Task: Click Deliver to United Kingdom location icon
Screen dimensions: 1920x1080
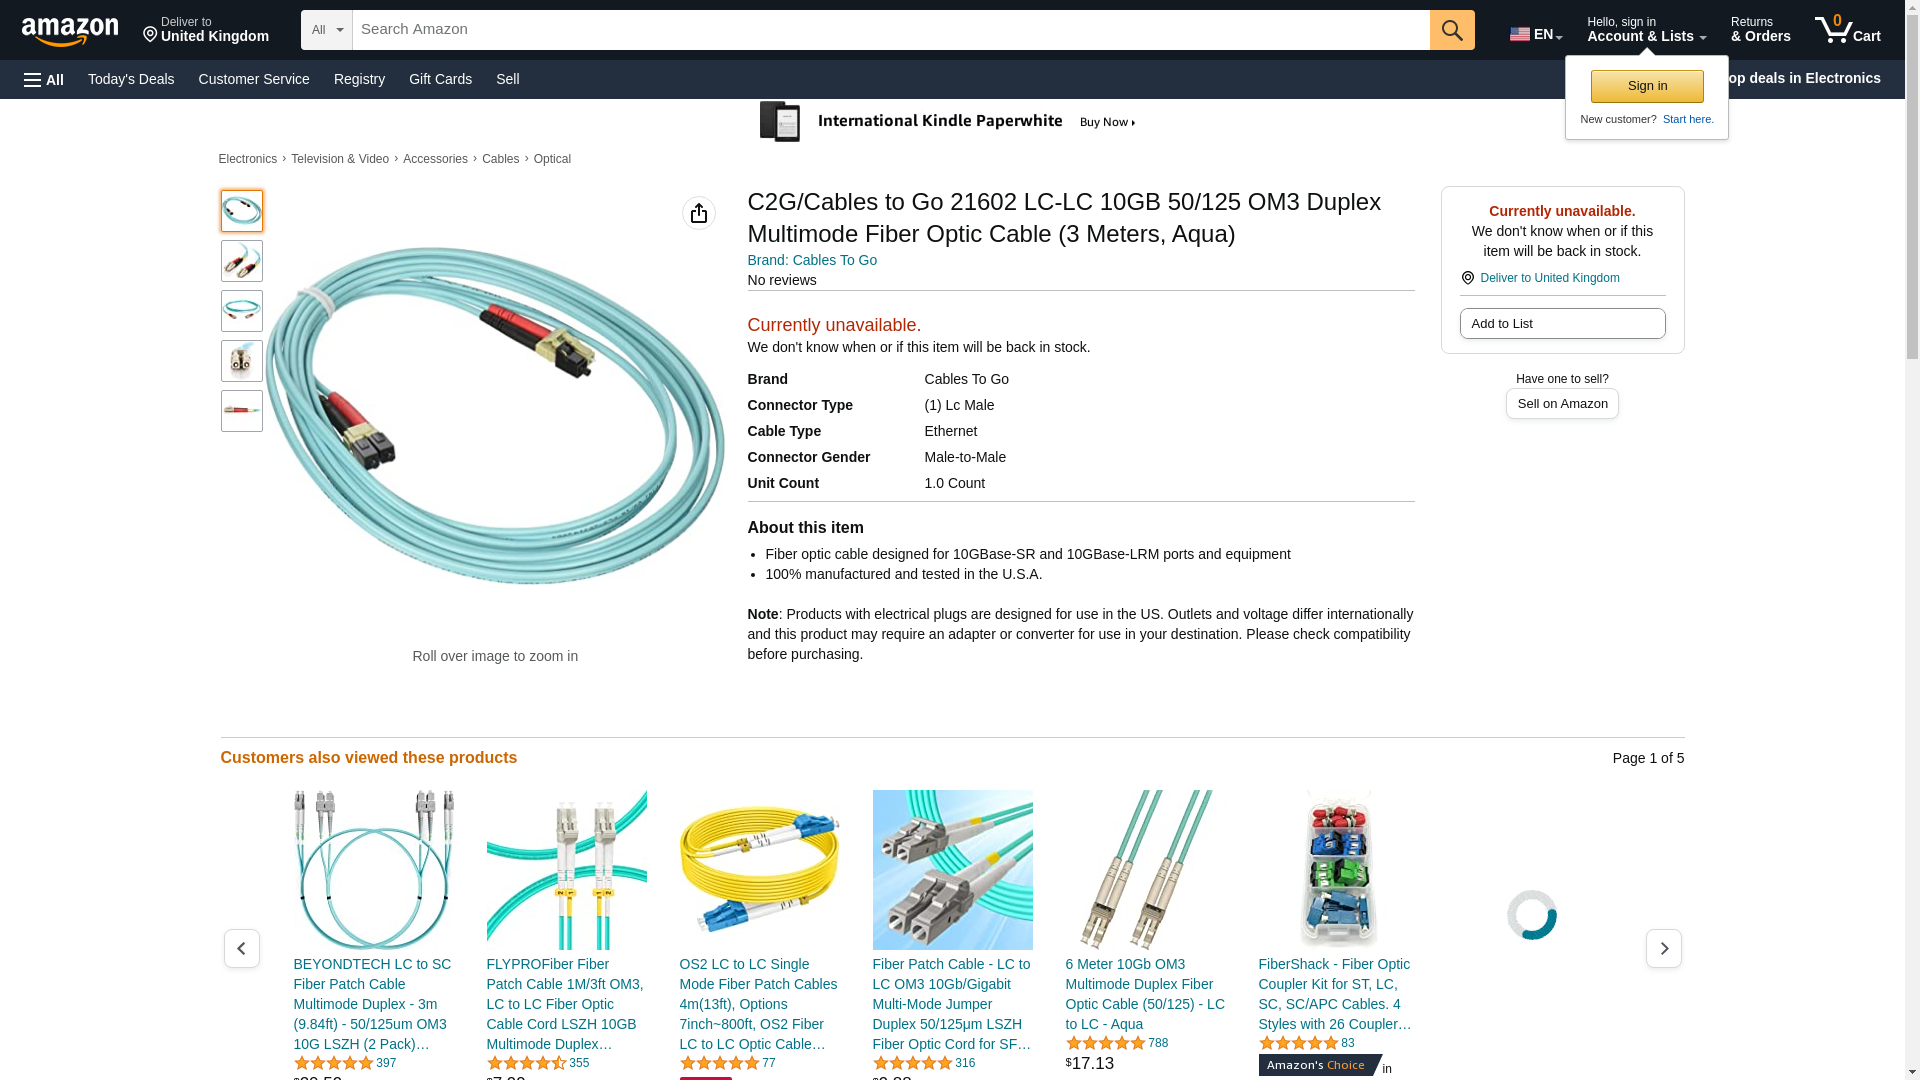Action: click(x=1467, y=278)
